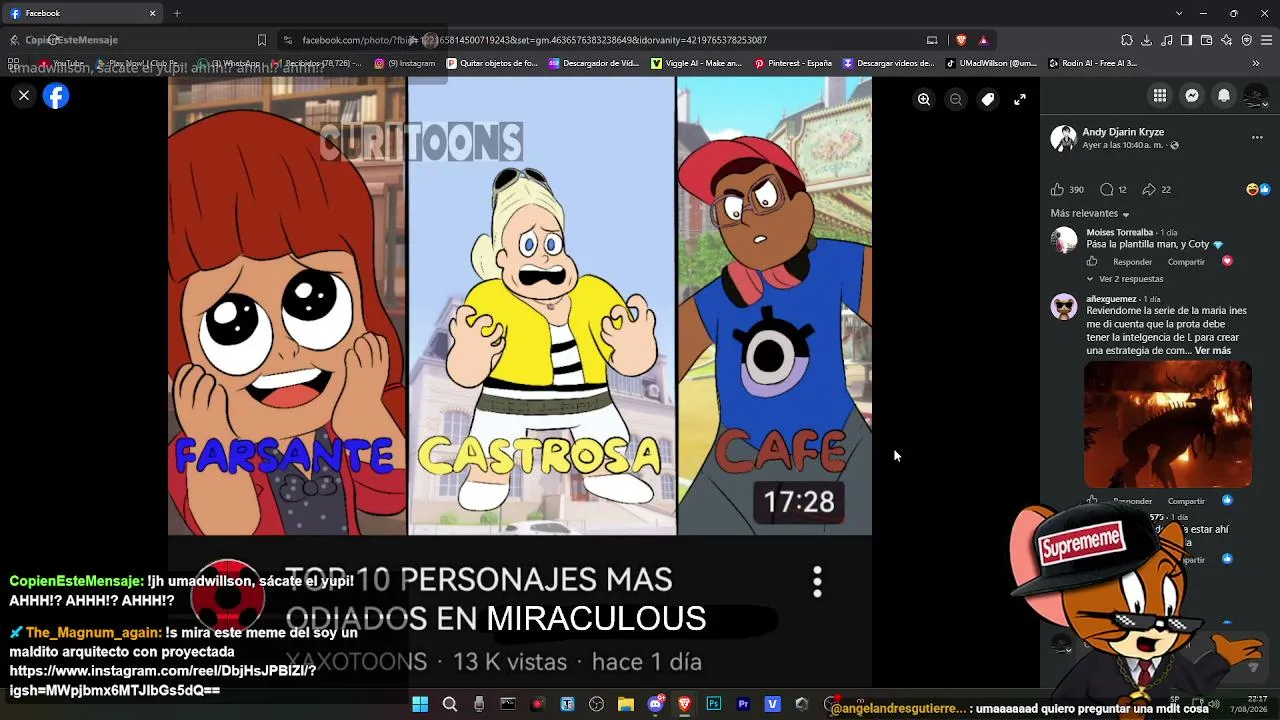Image resolution: width=1280 pixels, height=720 pixels.
Task: Close the Facebook photo viewer
Action: click(24, 96)
